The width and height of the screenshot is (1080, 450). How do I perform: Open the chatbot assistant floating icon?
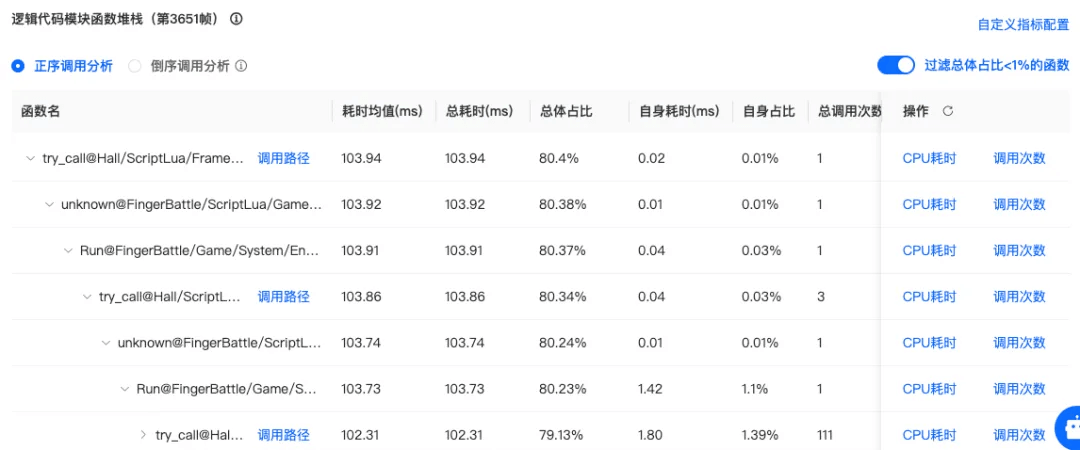coord(1068,427)
